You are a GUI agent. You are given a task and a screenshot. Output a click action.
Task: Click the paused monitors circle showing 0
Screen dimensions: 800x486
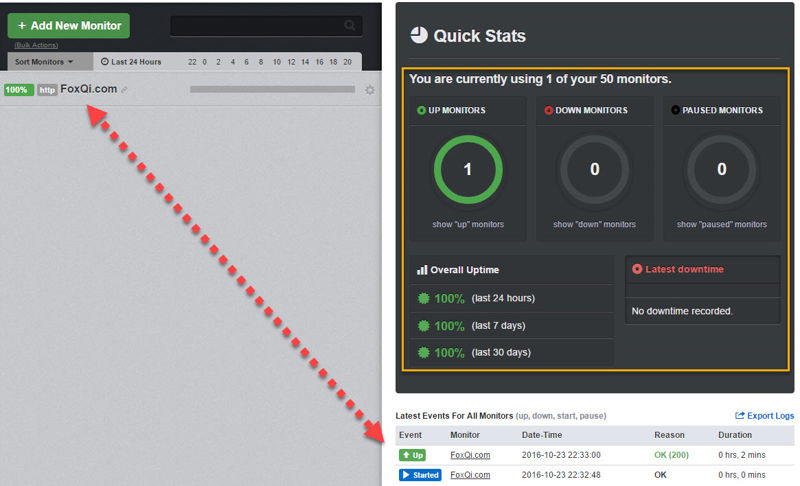[x=721, y=169]
